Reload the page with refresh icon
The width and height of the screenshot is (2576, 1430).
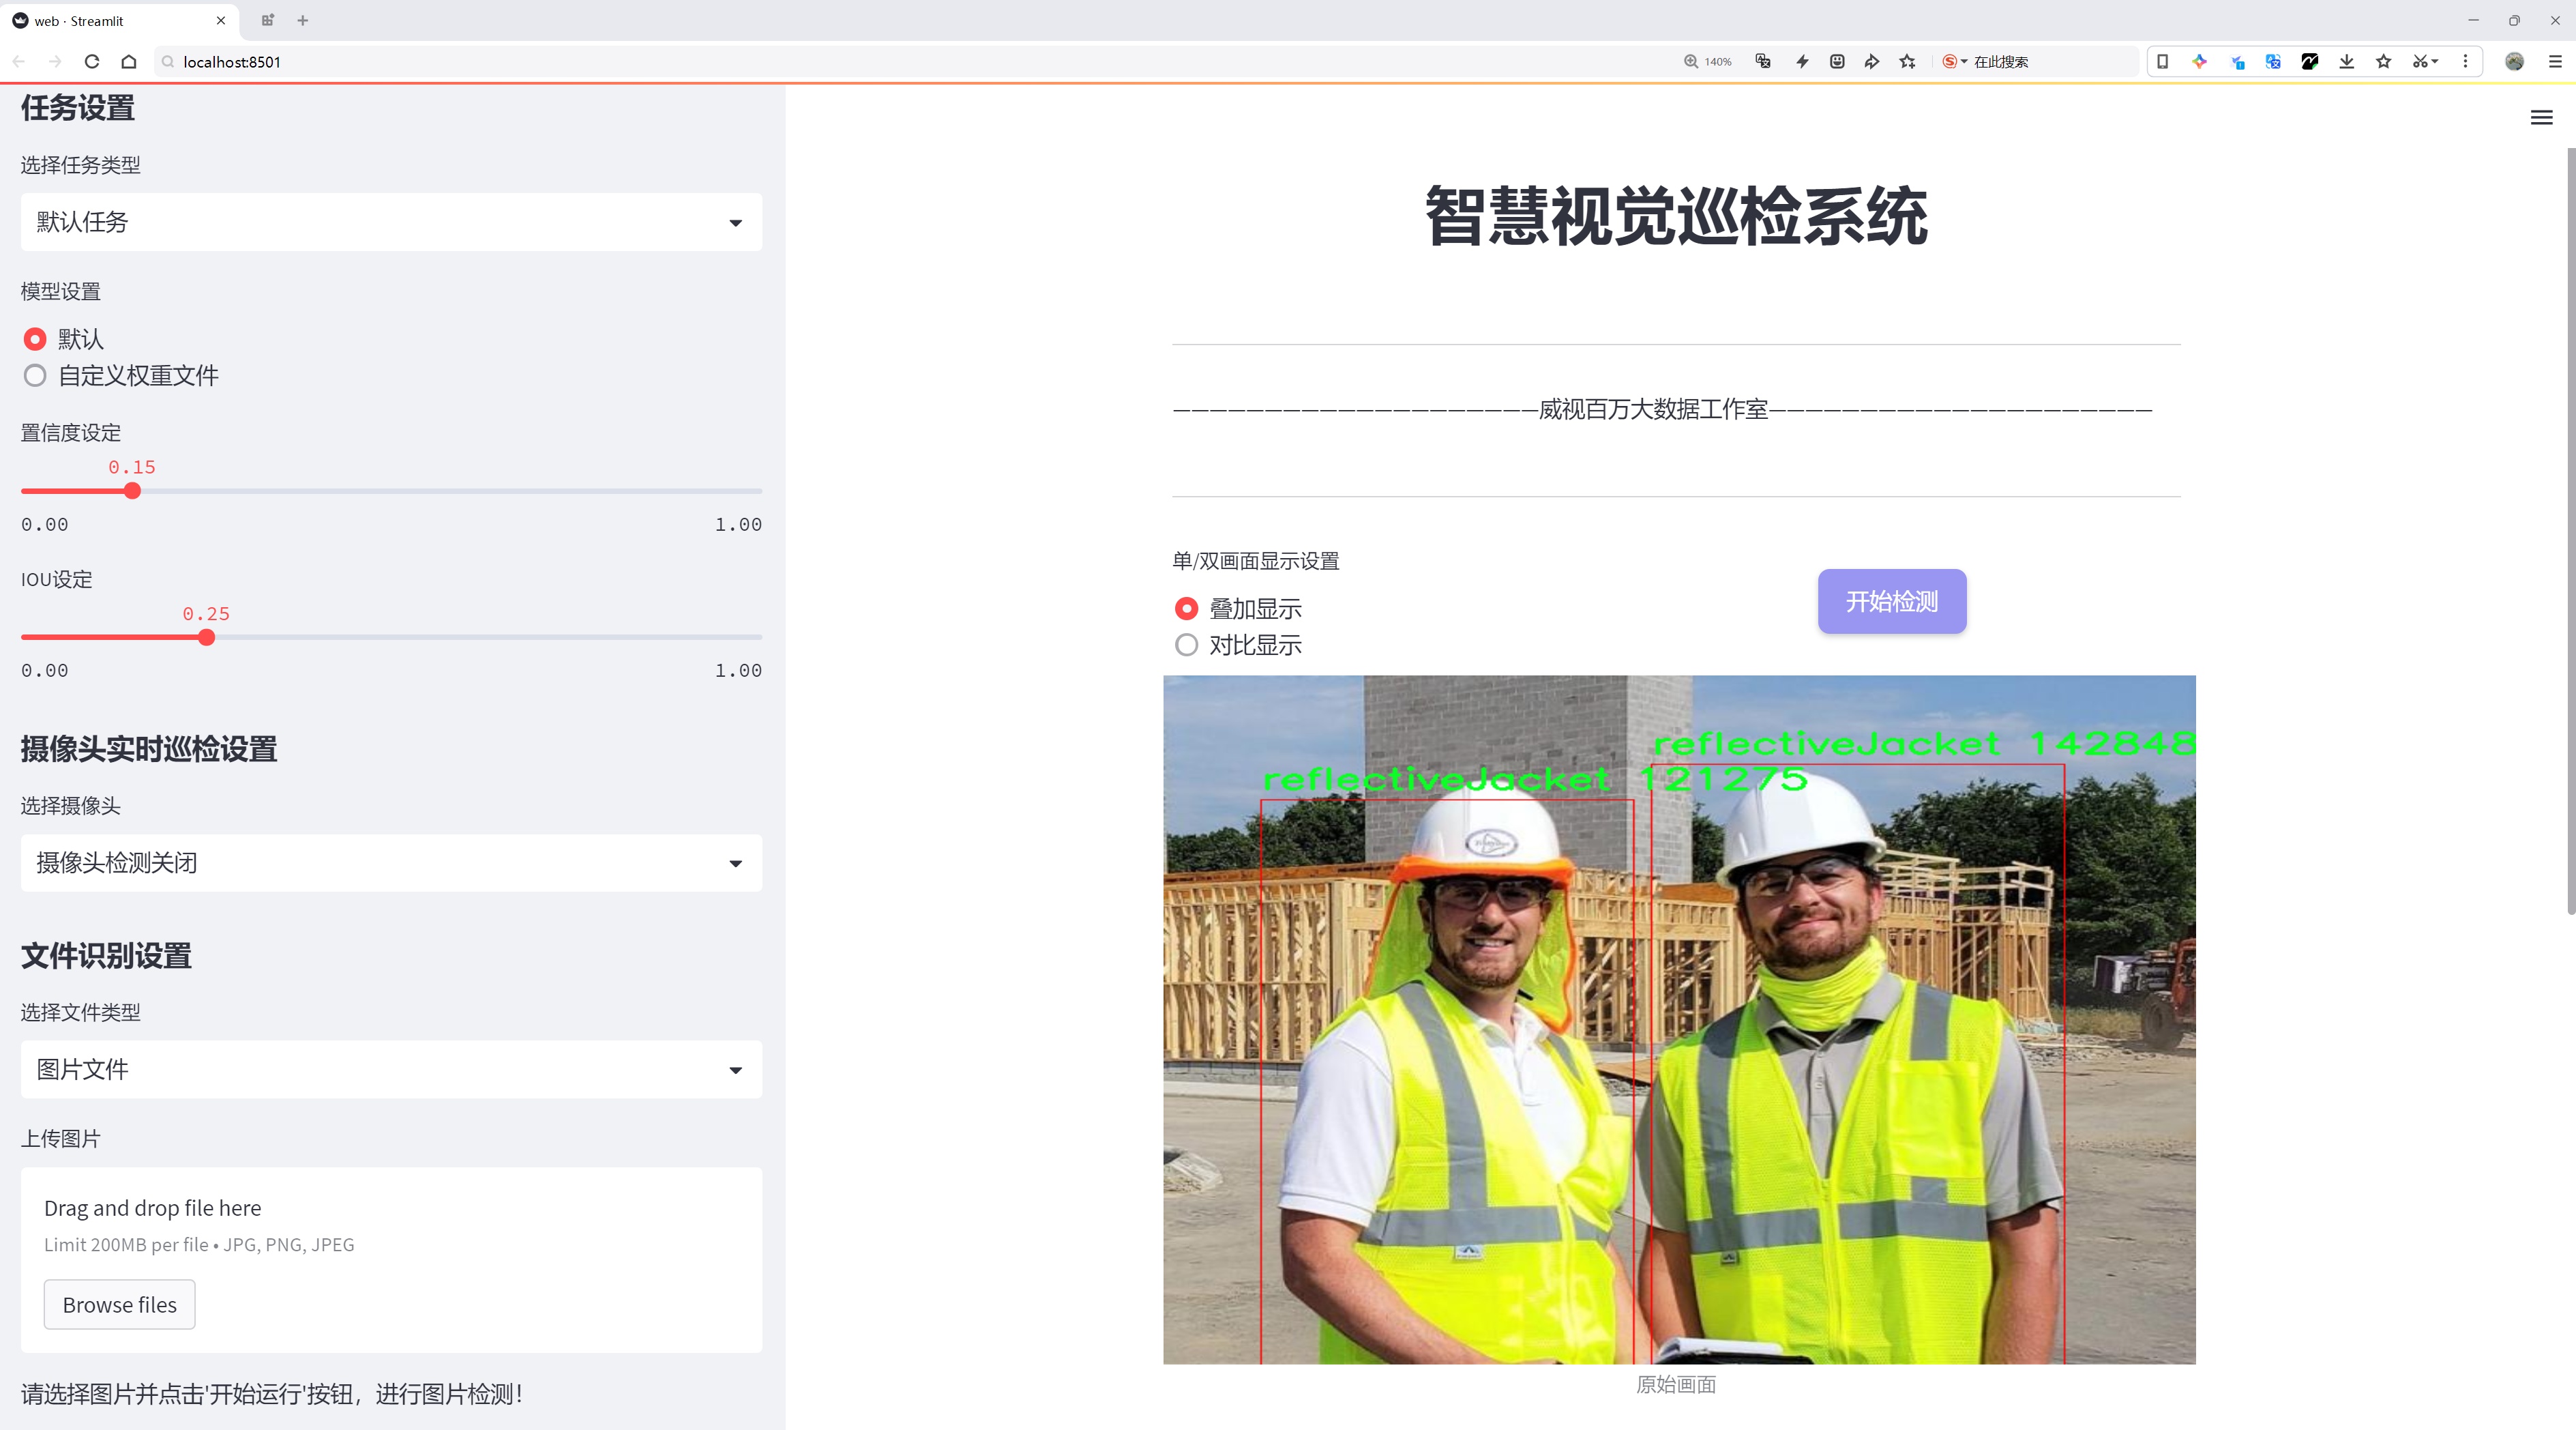92,62
